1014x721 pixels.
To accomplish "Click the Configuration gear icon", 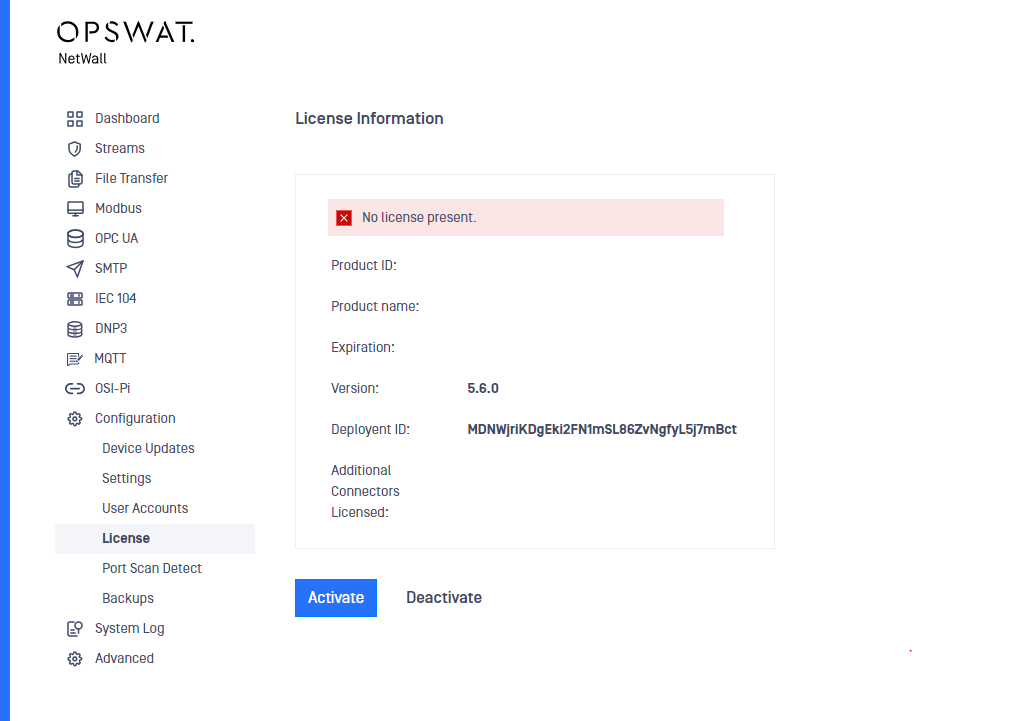I will pyautogui.click(x=75, y=419).
